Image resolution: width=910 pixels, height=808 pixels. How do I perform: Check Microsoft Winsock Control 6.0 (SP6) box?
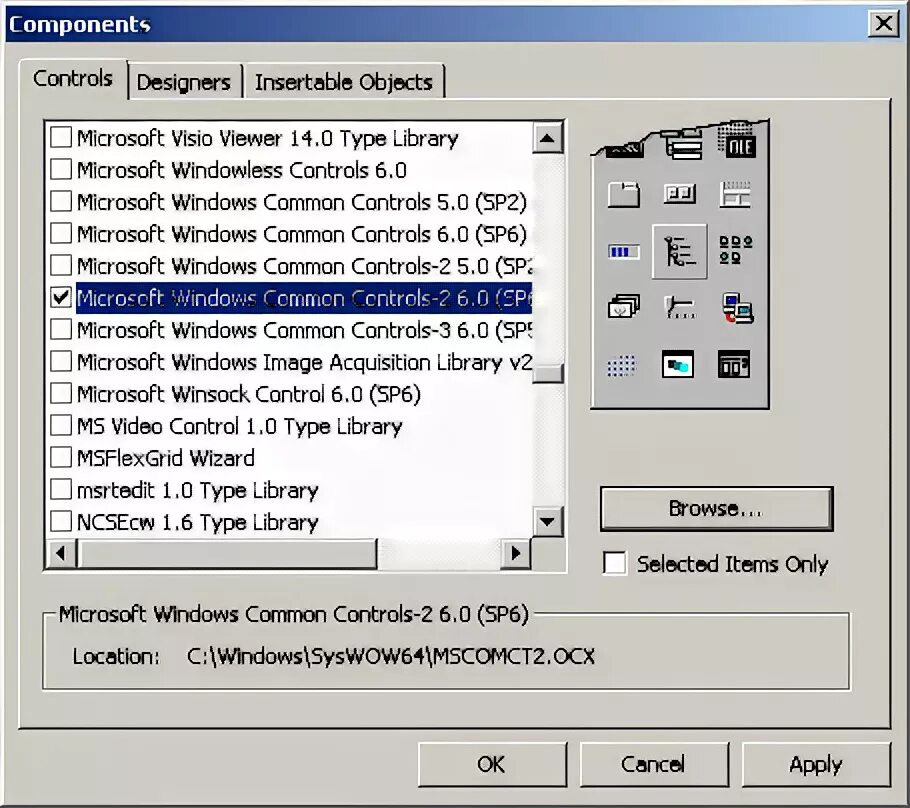coord(61,394)
